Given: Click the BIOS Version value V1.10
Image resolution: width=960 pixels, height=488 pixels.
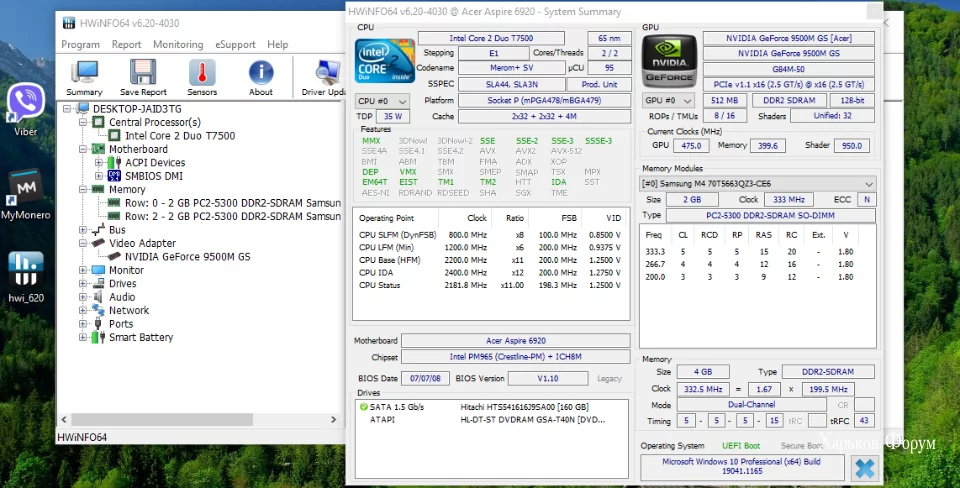Looking at the screenshot, I should (548, 378).
